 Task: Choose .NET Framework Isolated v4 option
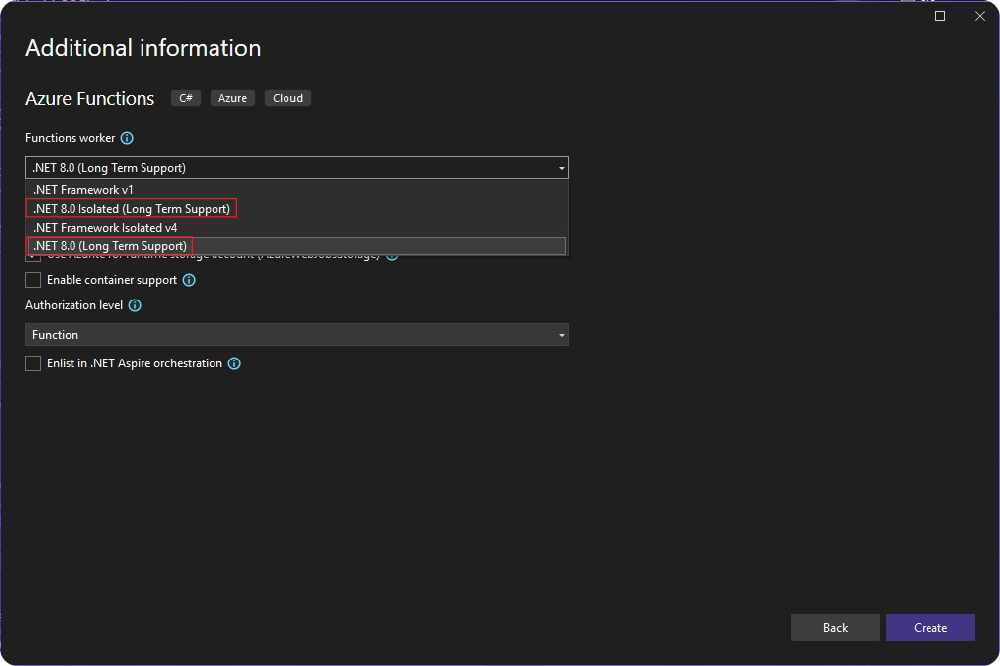(105, 227)
